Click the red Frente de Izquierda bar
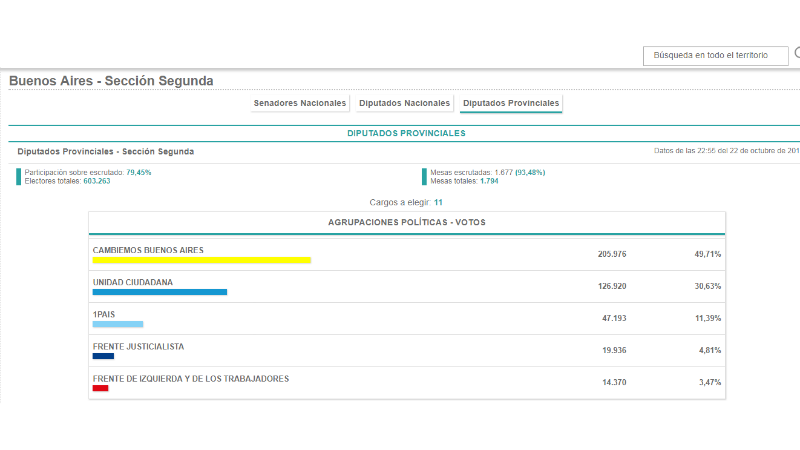 click(100, 388)
